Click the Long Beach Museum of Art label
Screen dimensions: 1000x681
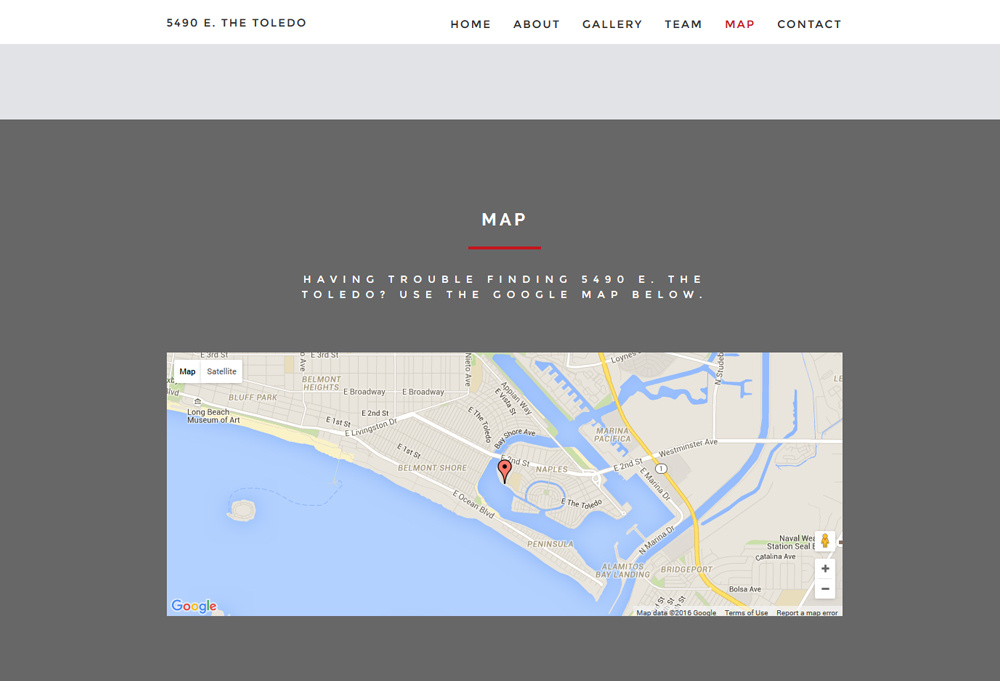[x=213, y=416]
